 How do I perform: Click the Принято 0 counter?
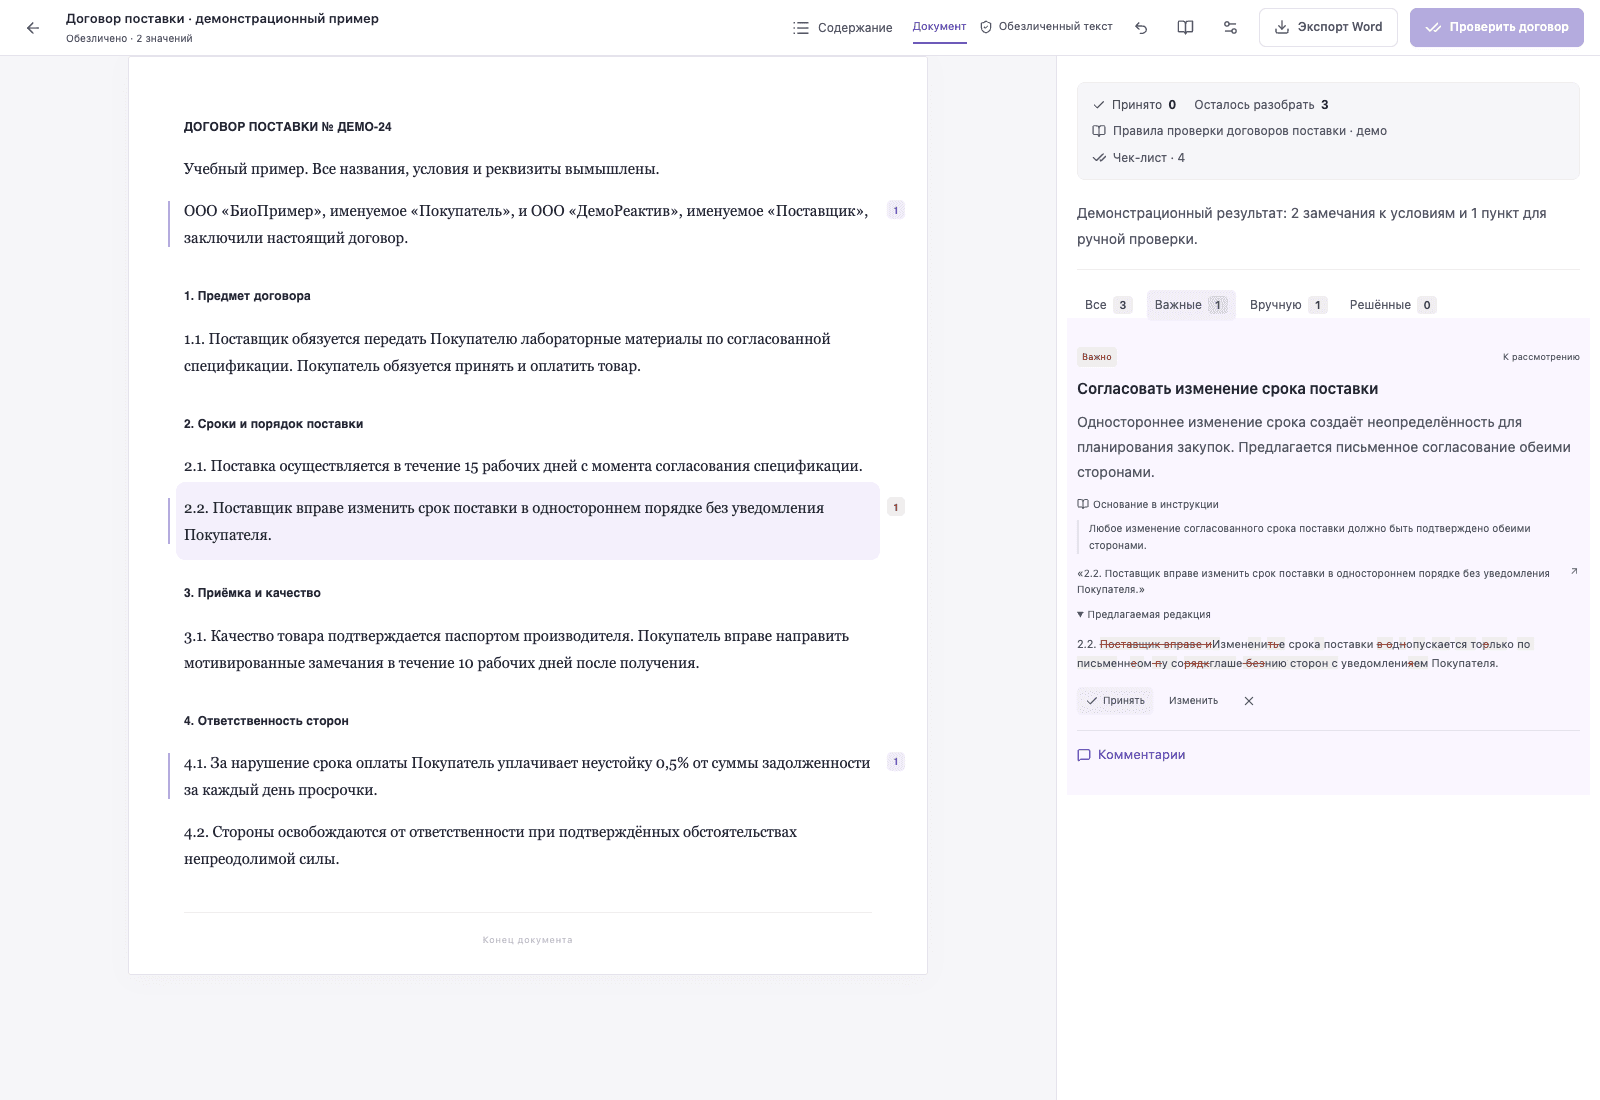1135,105
